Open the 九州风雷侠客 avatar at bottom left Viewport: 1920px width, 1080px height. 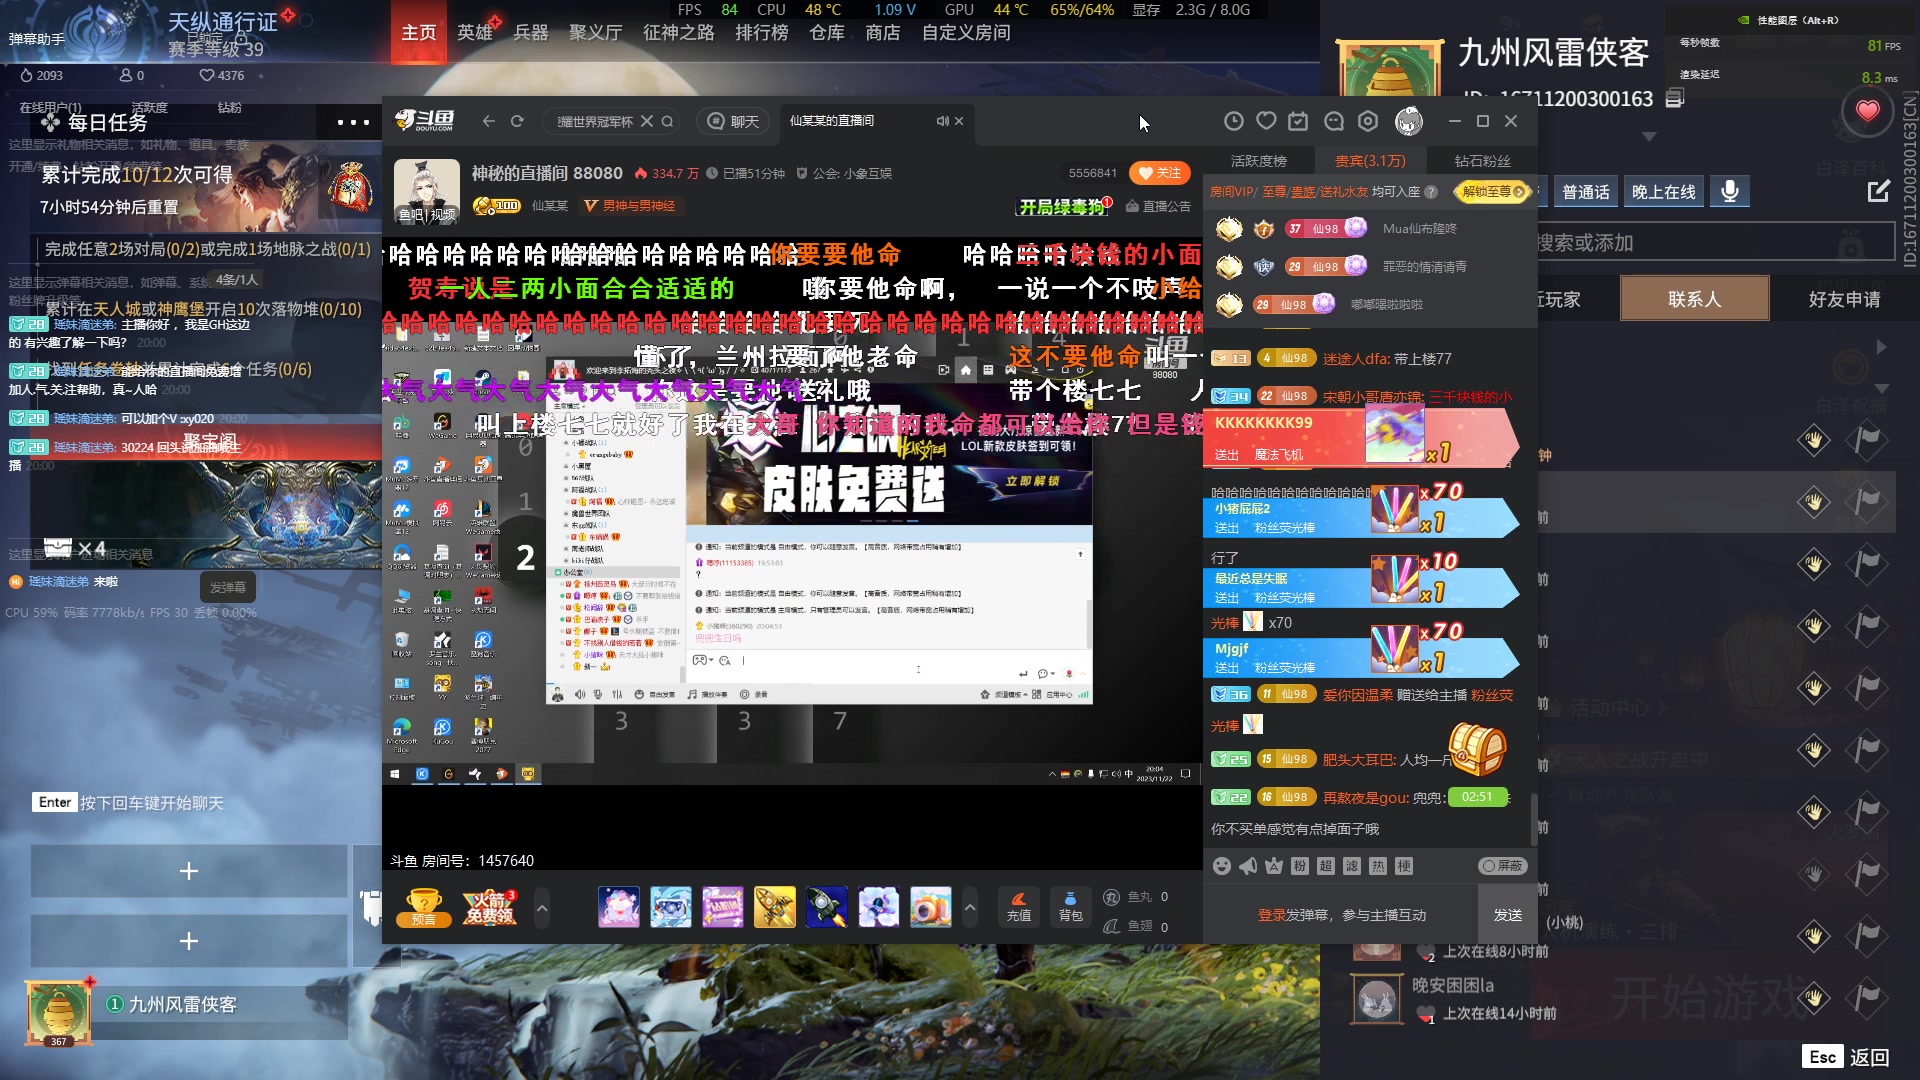59,1012
